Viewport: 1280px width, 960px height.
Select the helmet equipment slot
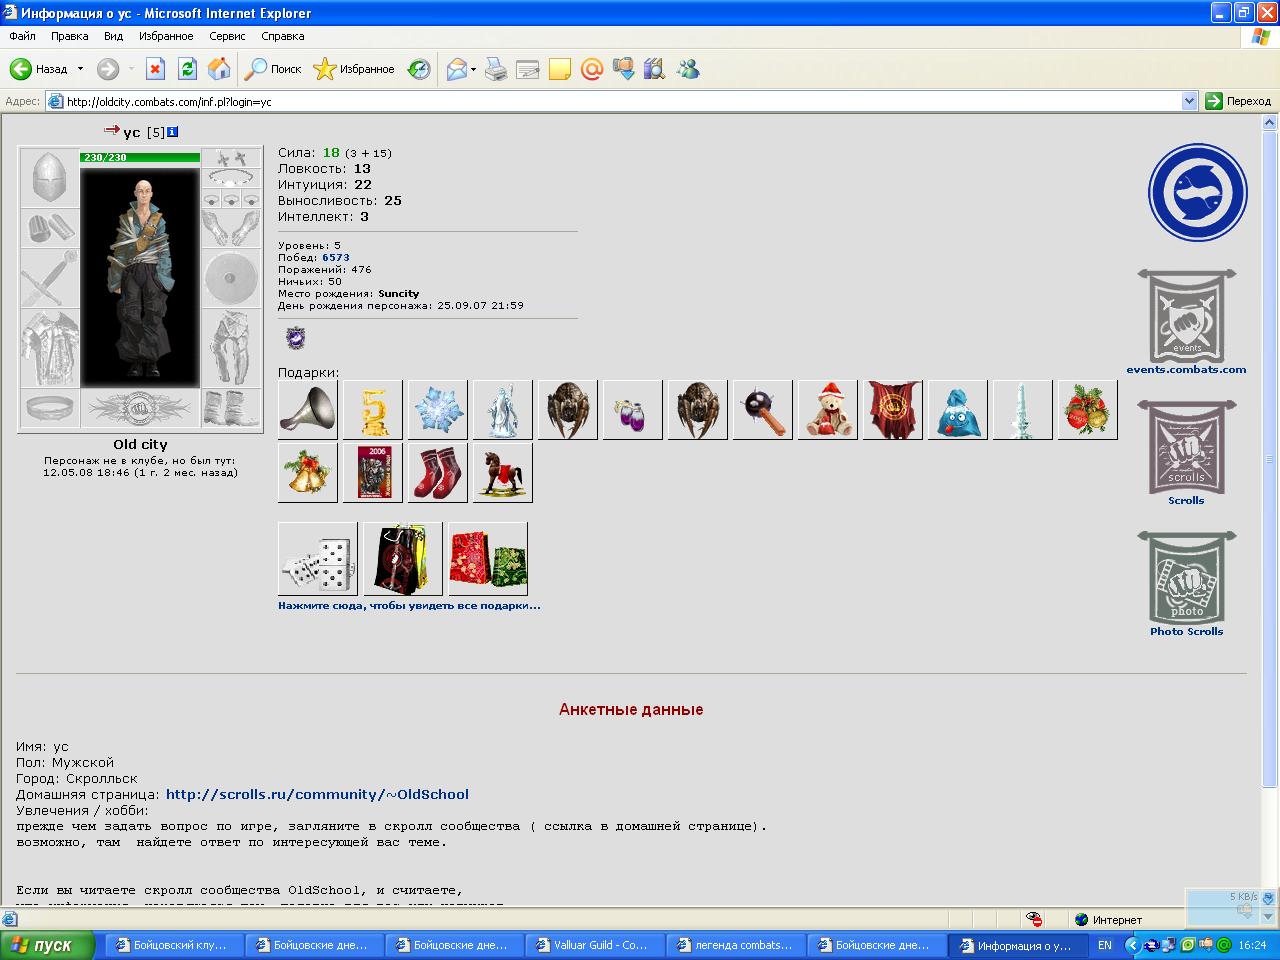point(49,178)
